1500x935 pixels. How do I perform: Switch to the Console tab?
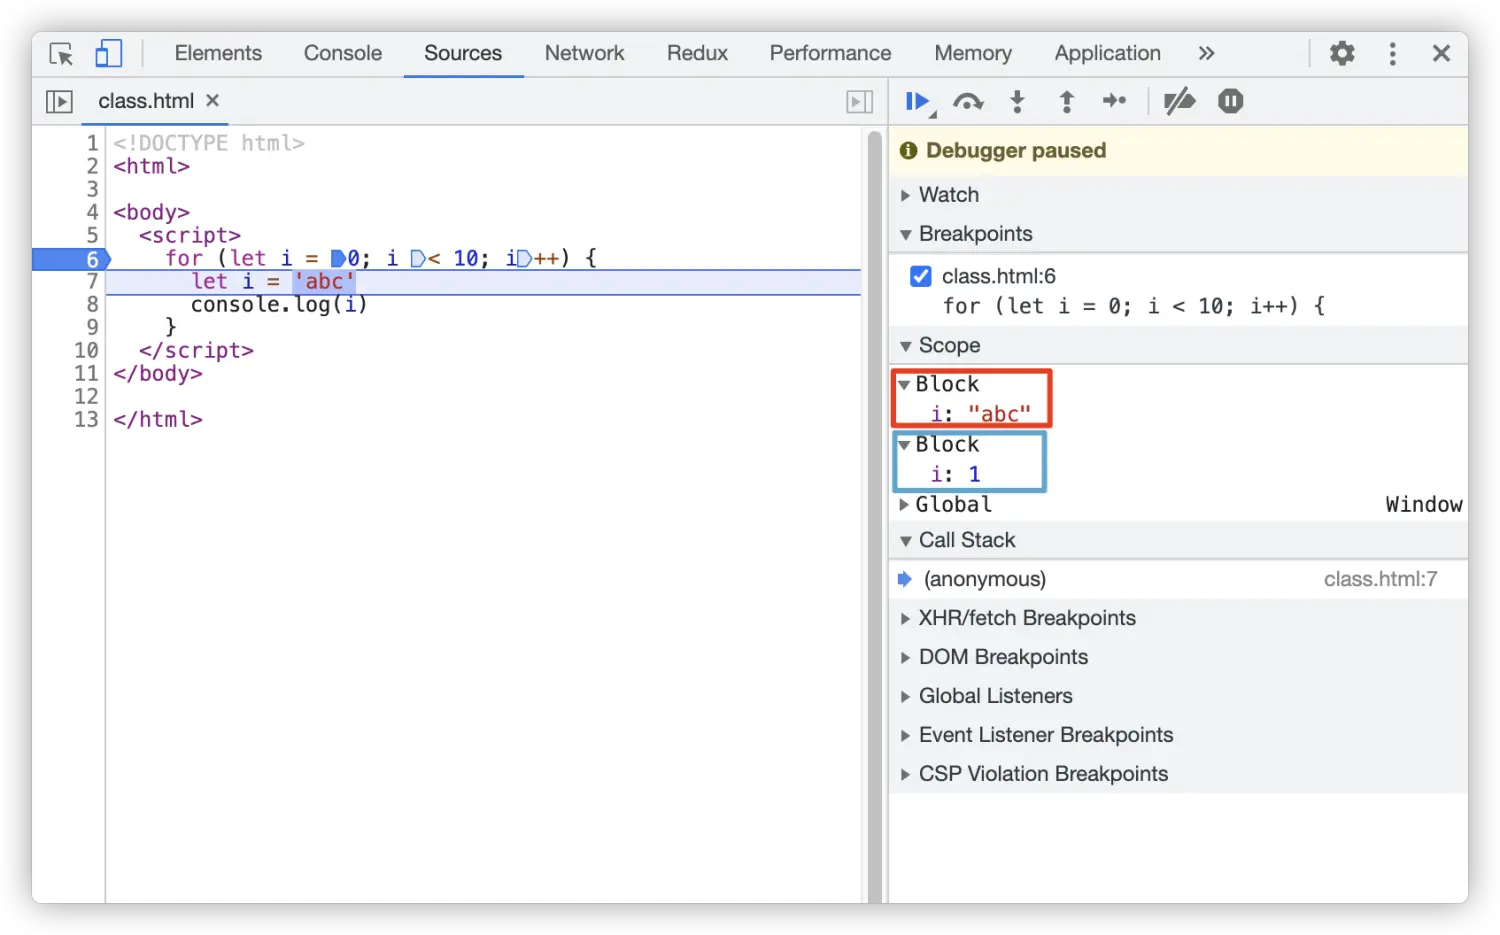(343, 53)
